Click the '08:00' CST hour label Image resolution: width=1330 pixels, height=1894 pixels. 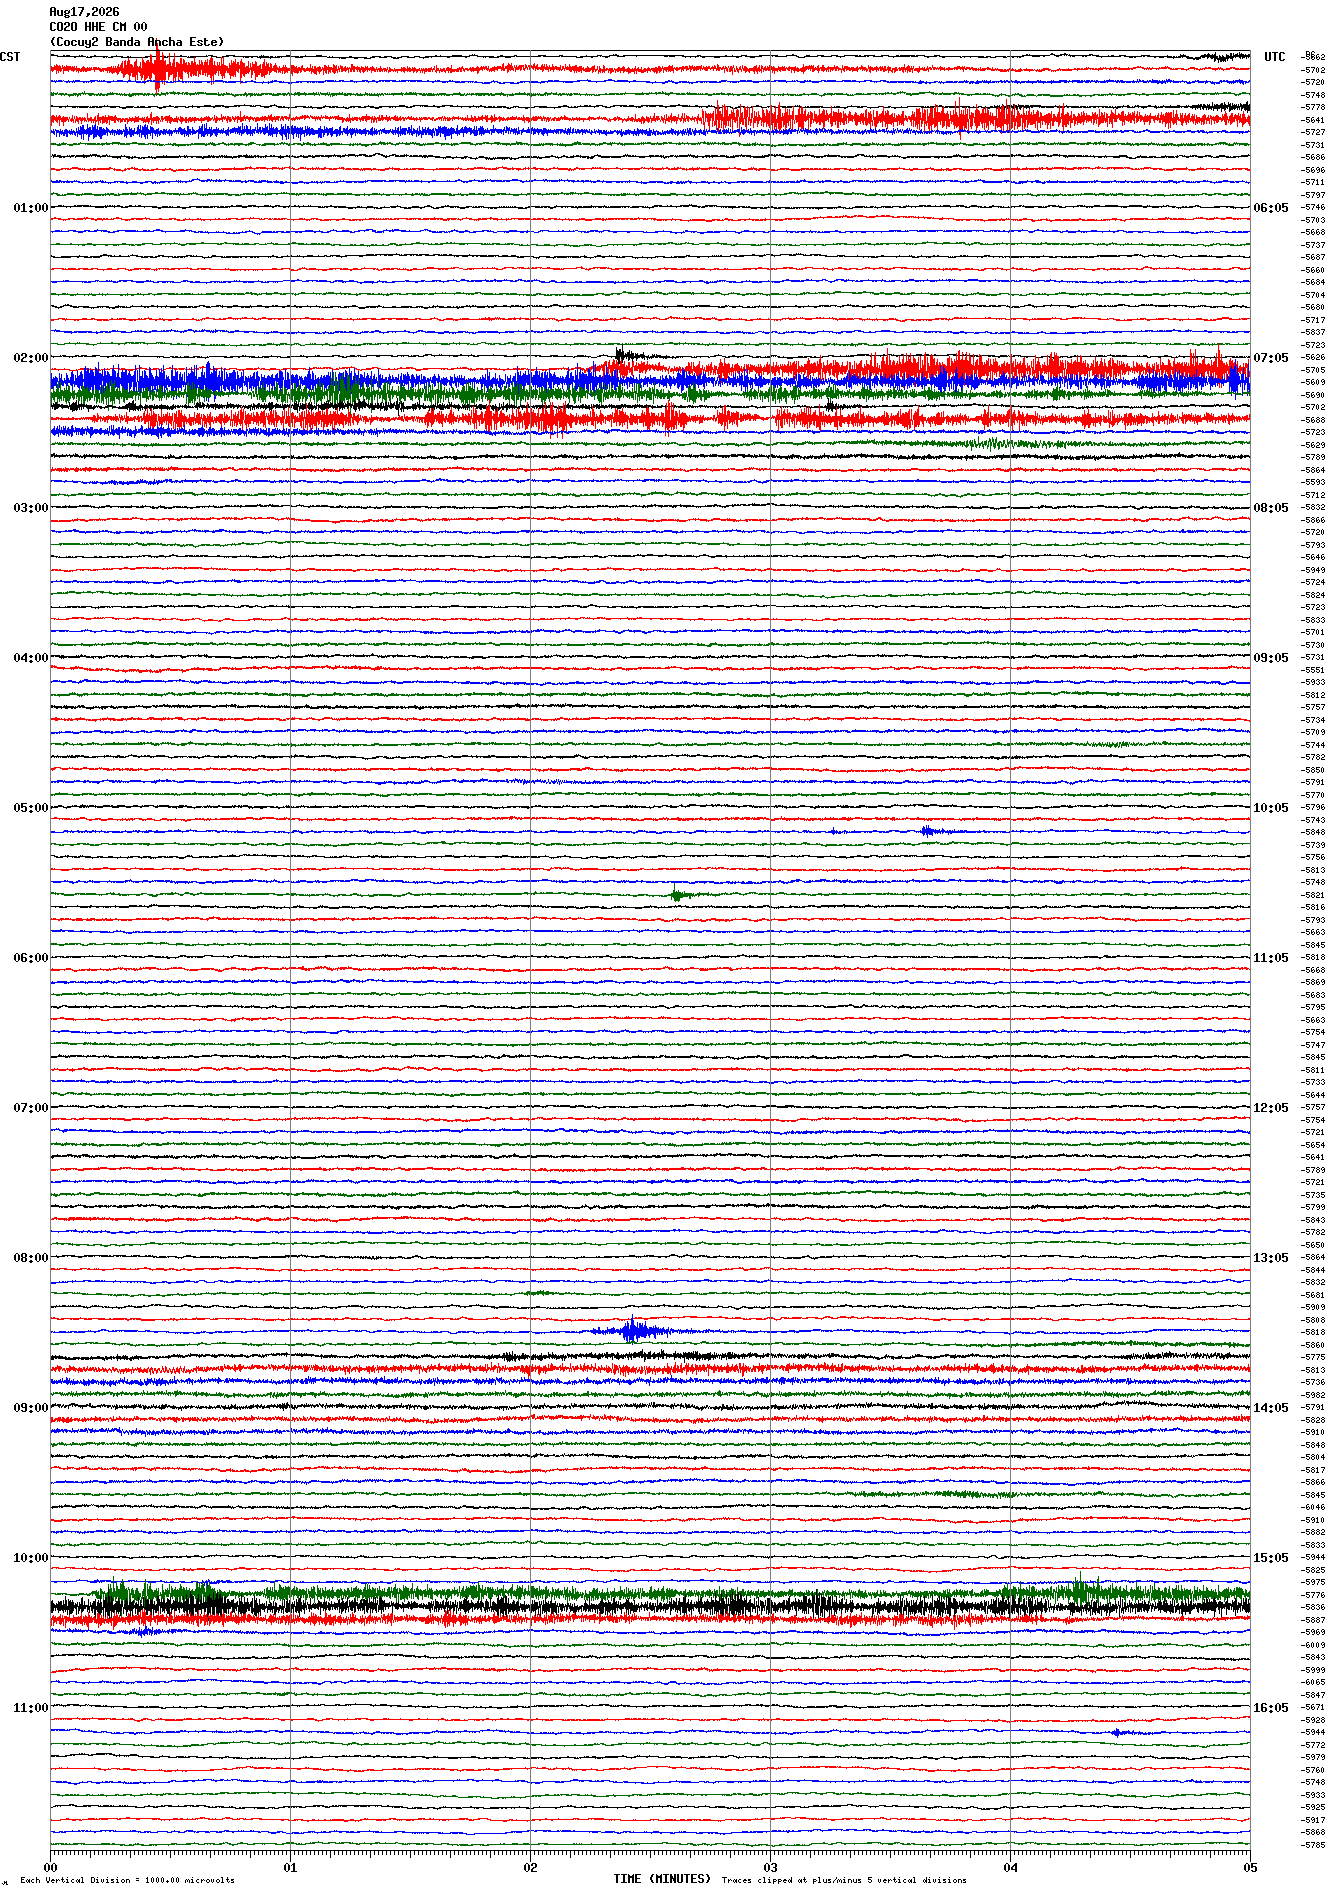click(30, 1258)
